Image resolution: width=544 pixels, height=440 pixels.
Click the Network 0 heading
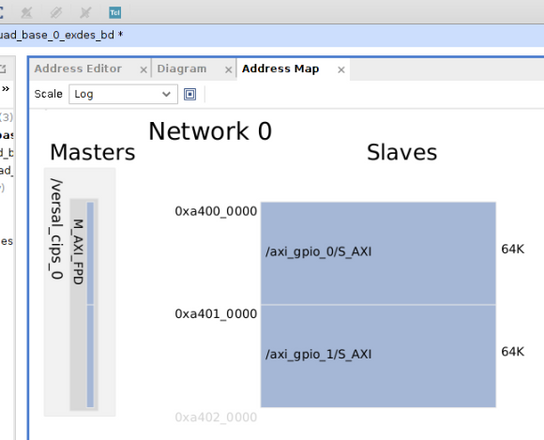click(x=210, y=131)
